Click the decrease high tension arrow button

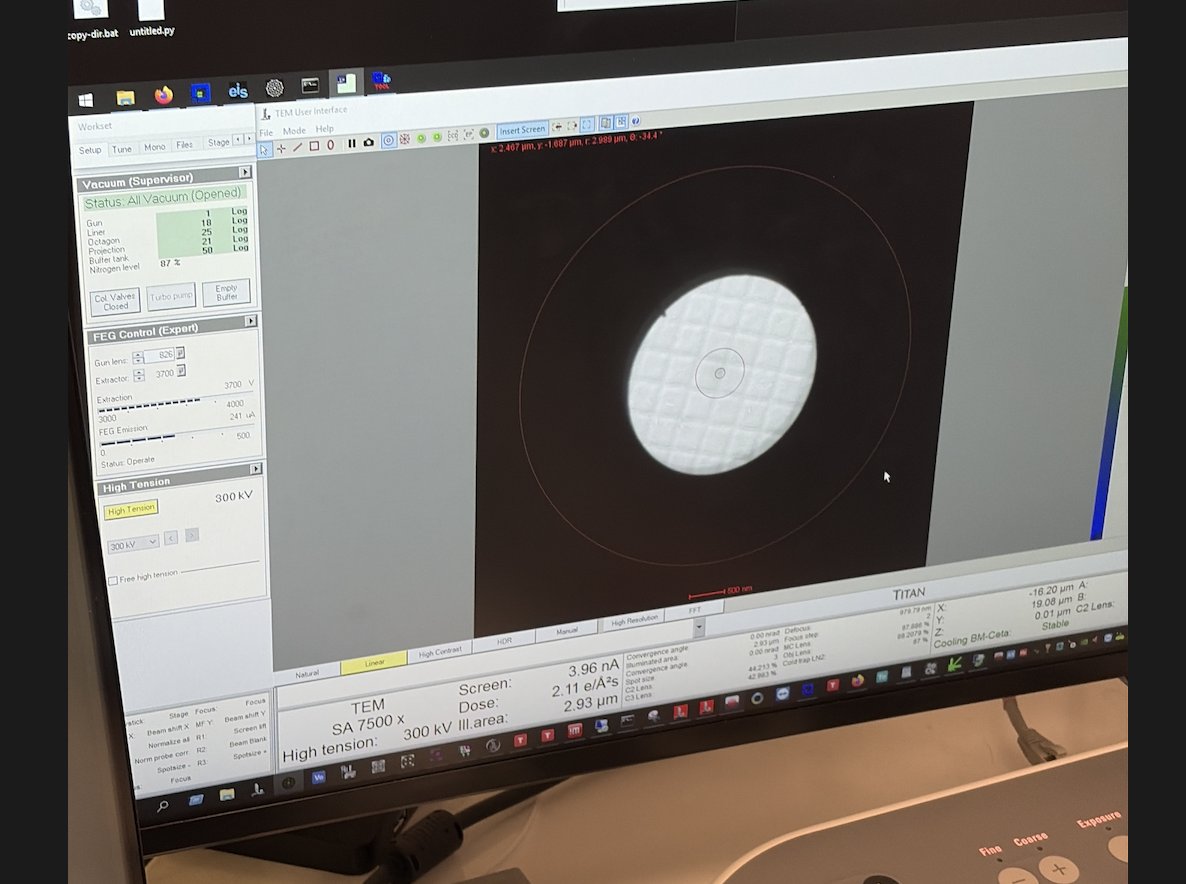tap(171, 538)
